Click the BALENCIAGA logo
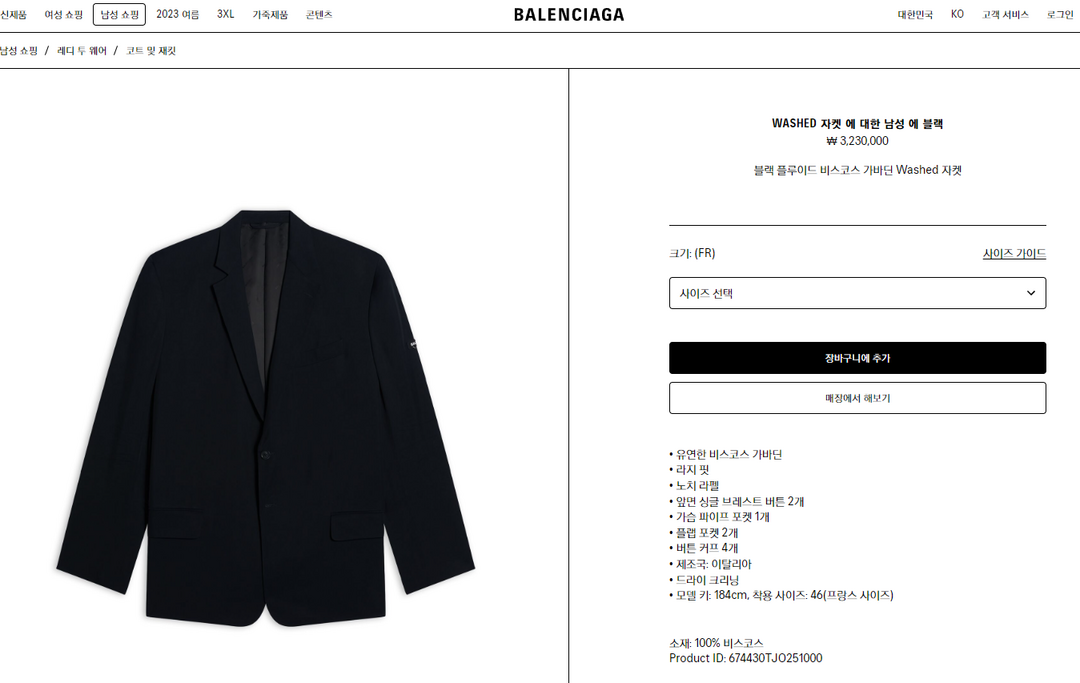1080x683 pixels. [x=569, y=14]
